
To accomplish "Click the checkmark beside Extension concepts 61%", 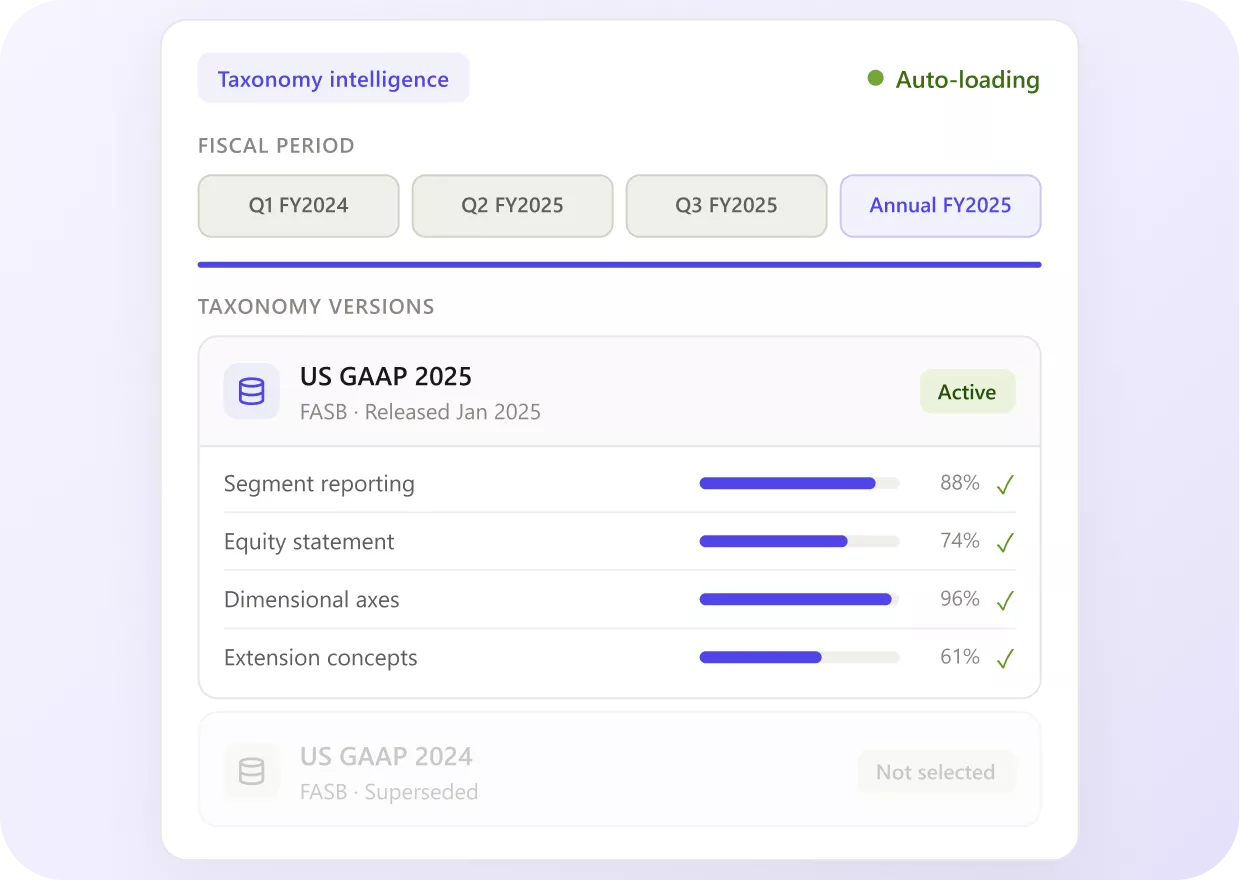I will [1005, 659].
